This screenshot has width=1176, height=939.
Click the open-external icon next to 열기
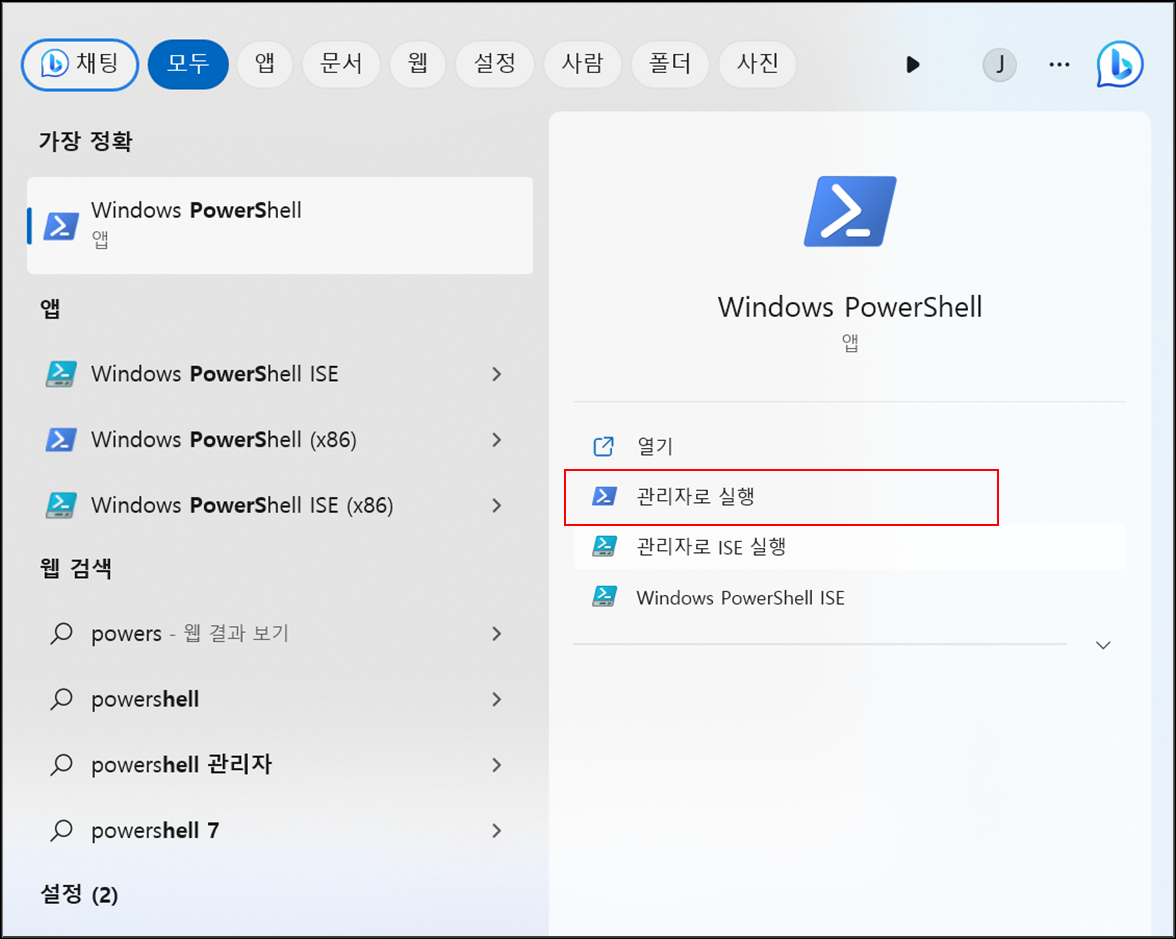click(x=604, y=446)
